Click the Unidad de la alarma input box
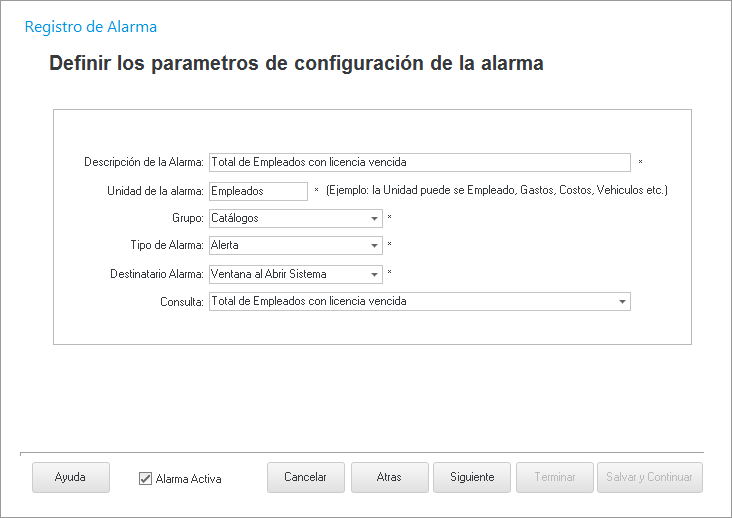 258,190
